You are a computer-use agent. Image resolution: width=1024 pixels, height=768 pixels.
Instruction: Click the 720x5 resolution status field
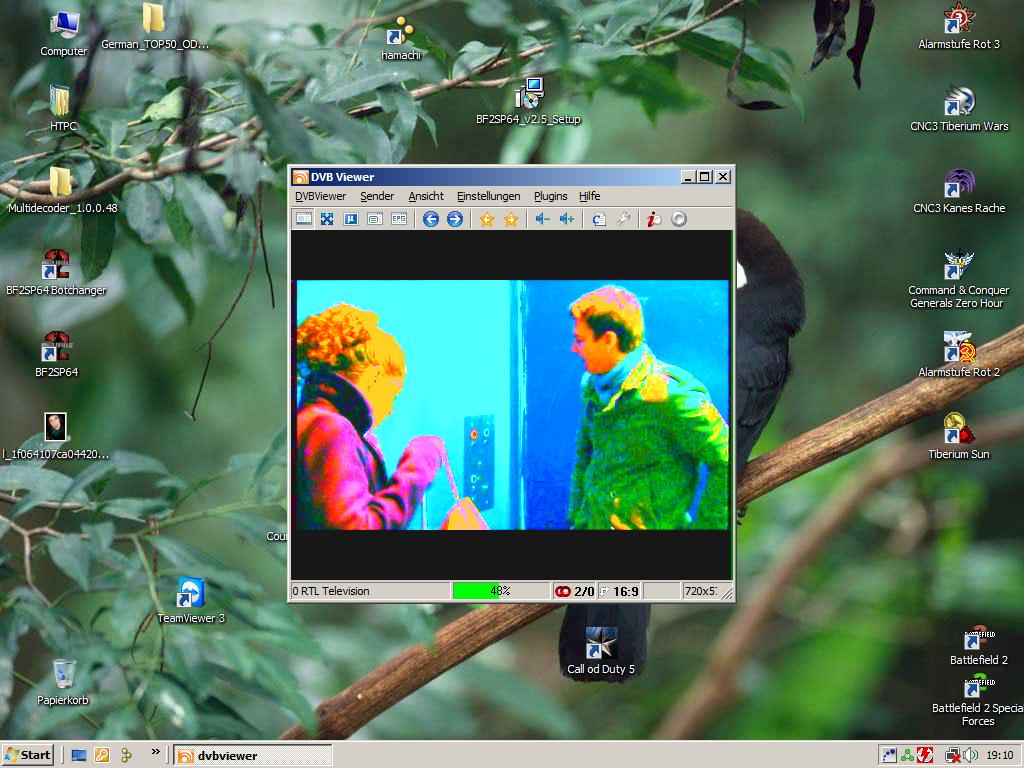(x=700, y=591)
